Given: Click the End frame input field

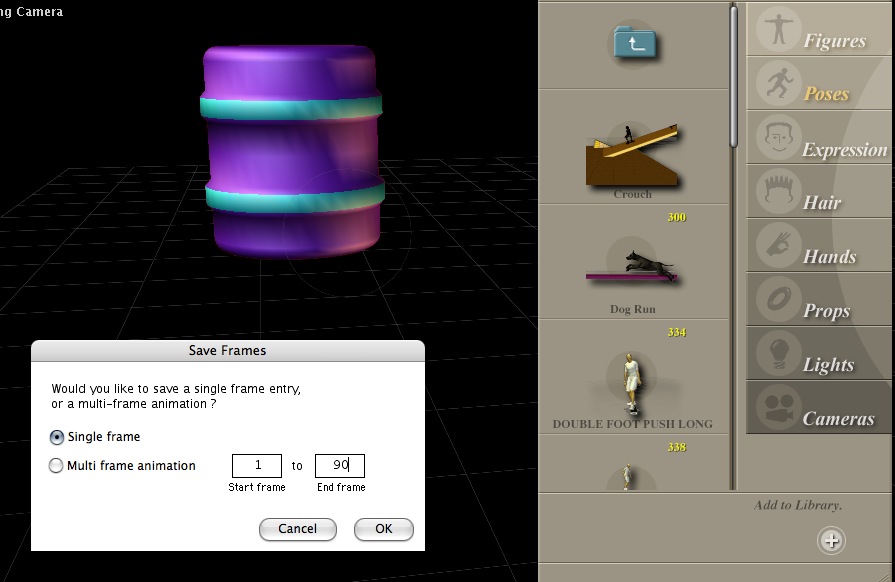Looking at the screenshot, I should [340, 466].
